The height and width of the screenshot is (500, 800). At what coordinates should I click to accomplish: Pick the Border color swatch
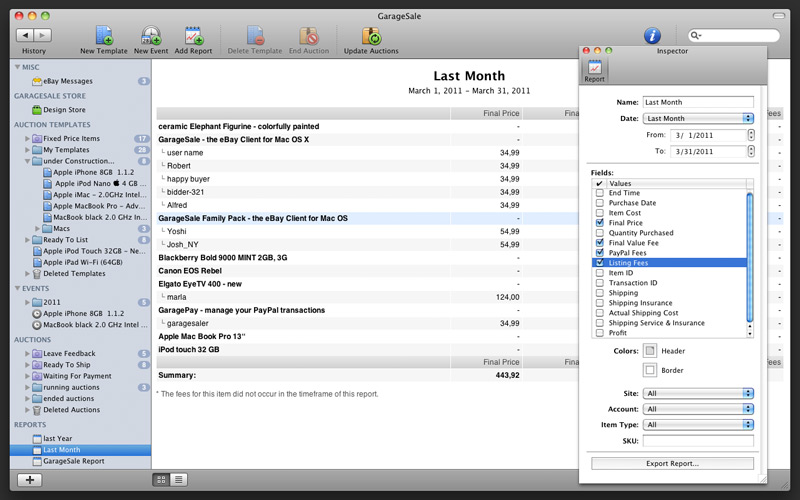pyautogui.click(x=650, y=370)
